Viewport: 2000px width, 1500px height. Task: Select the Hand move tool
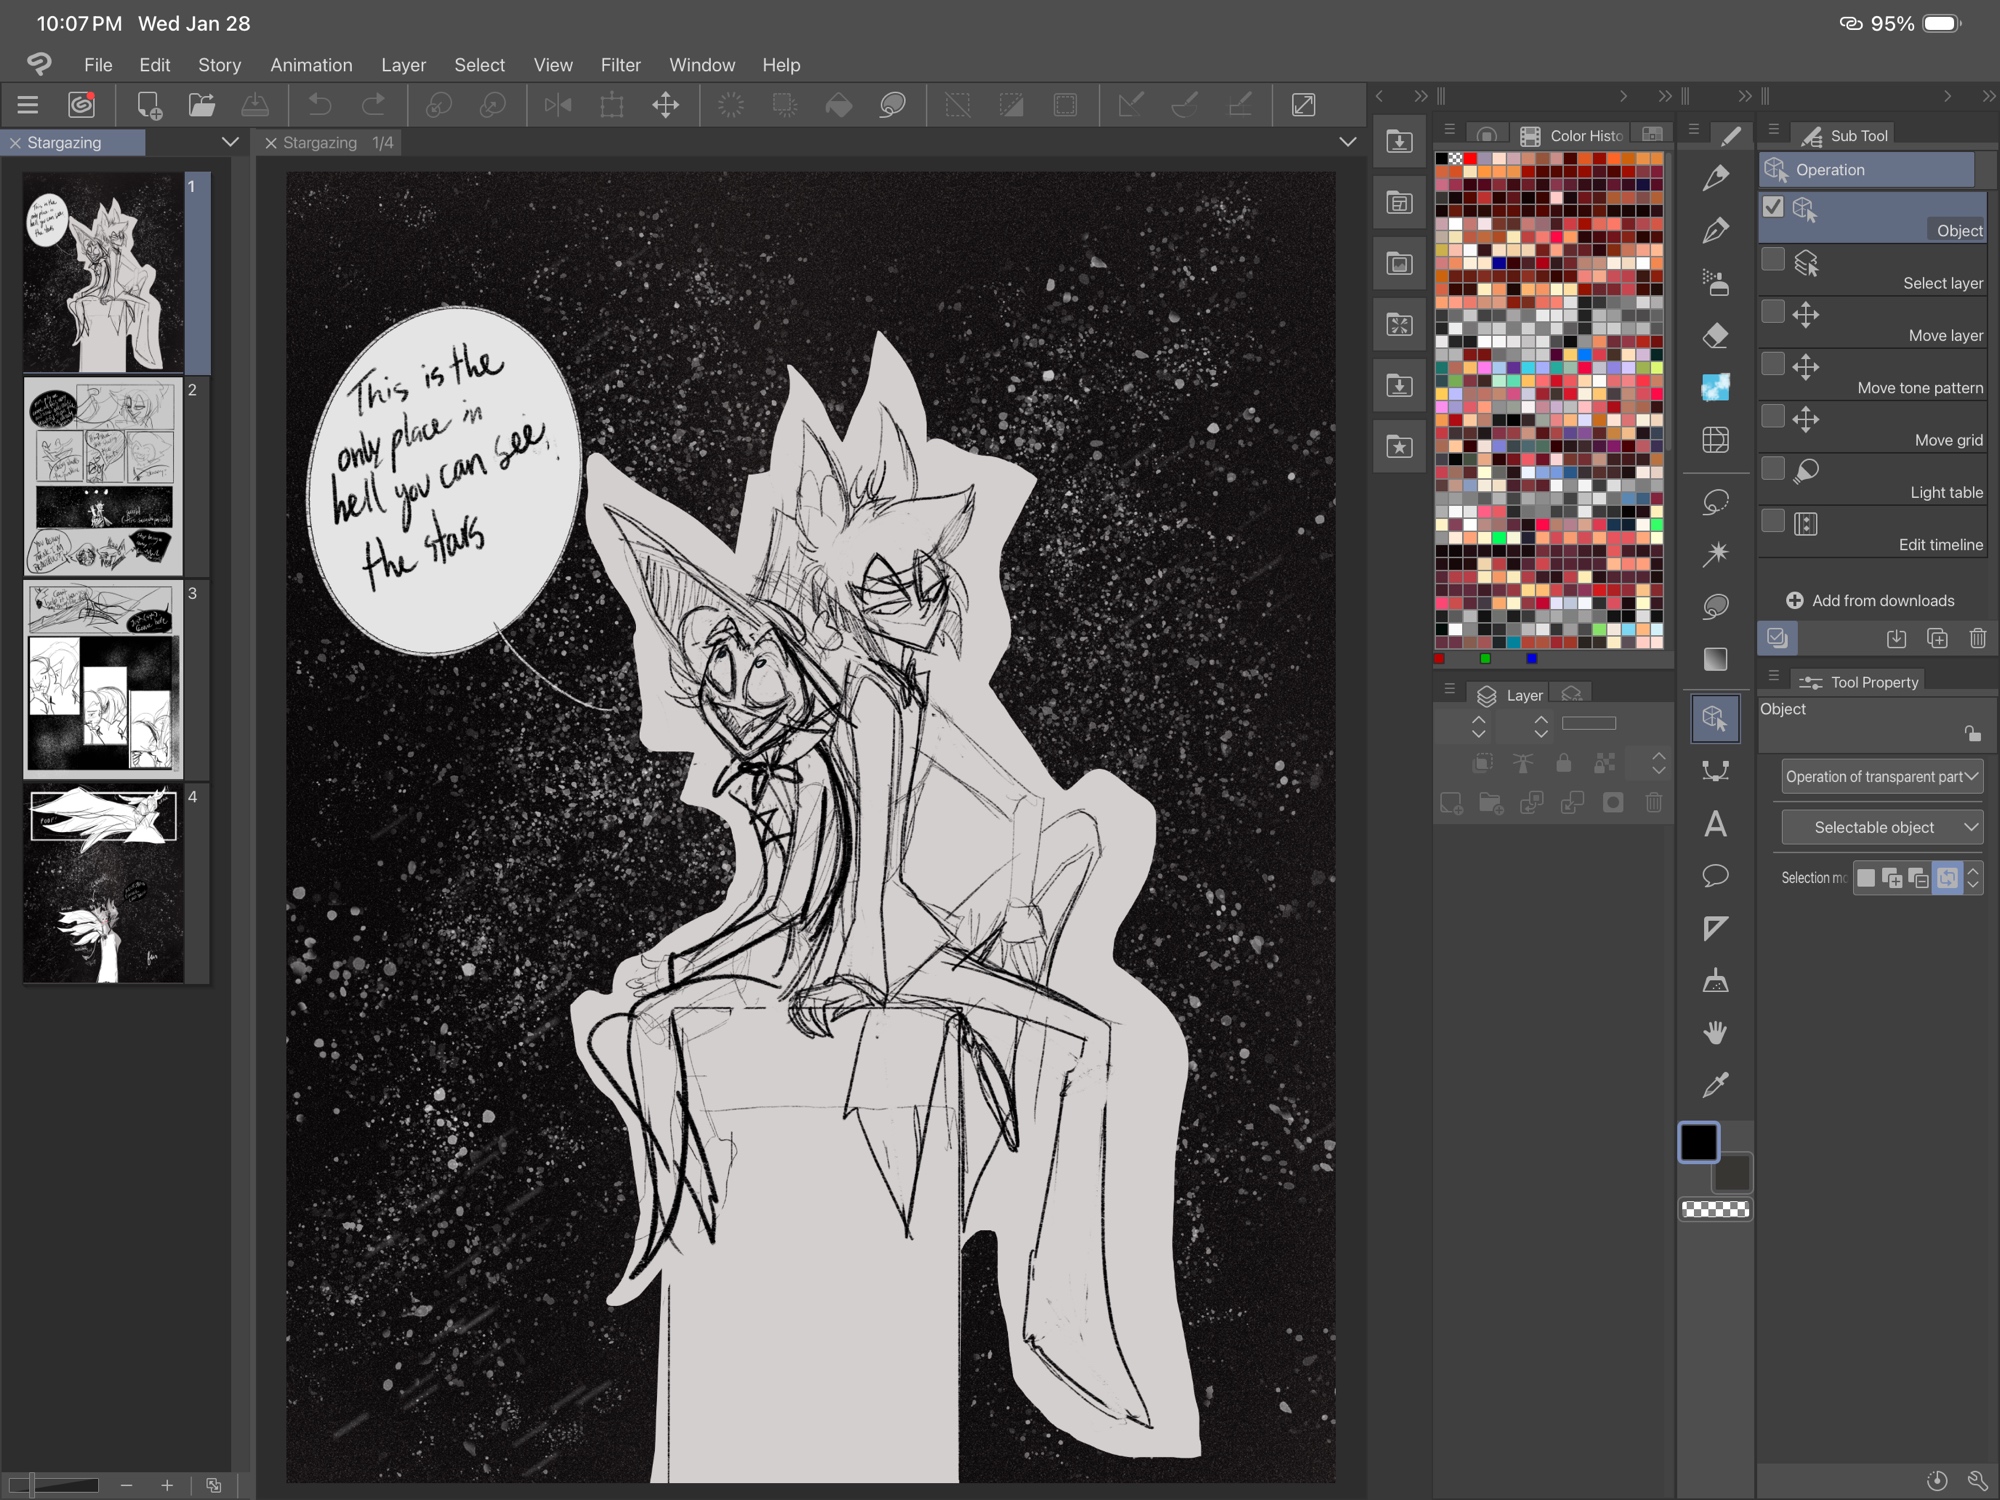click(1715, 1032)
